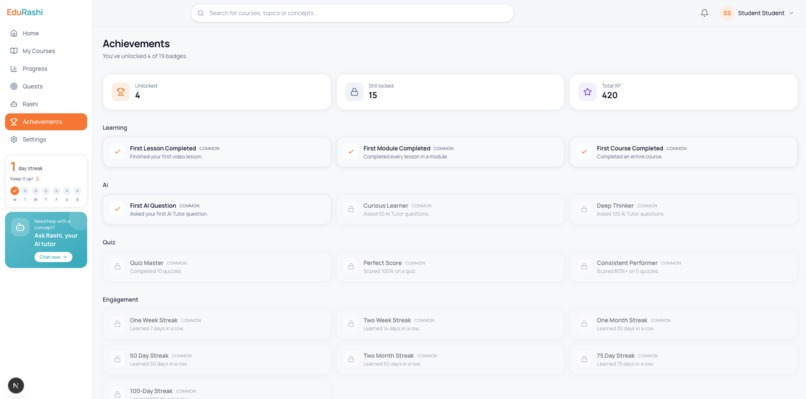Open Home in the sidebar
This screenshot has height=399, width=806.
(x=46, y=33)
